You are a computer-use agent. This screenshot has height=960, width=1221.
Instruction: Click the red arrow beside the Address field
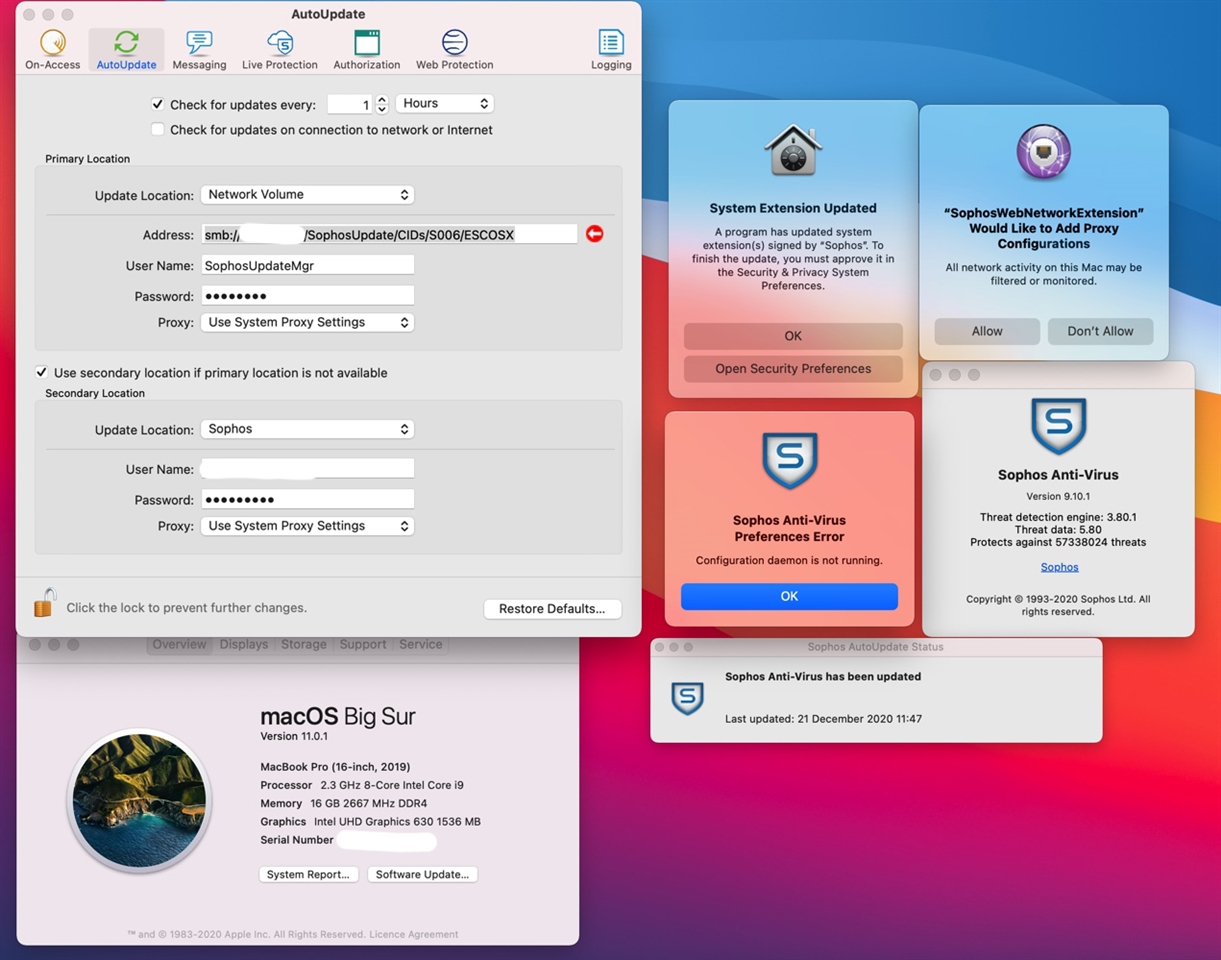tap(595, 234)
